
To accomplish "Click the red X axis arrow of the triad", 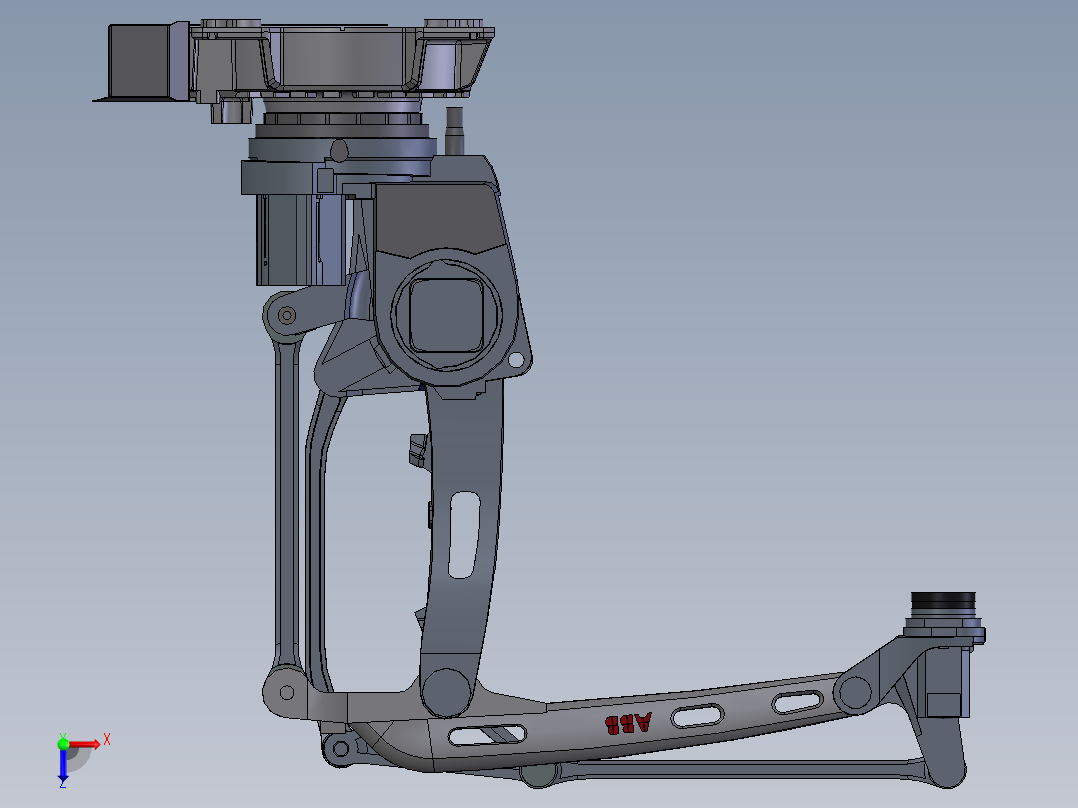I will (87, 745).
